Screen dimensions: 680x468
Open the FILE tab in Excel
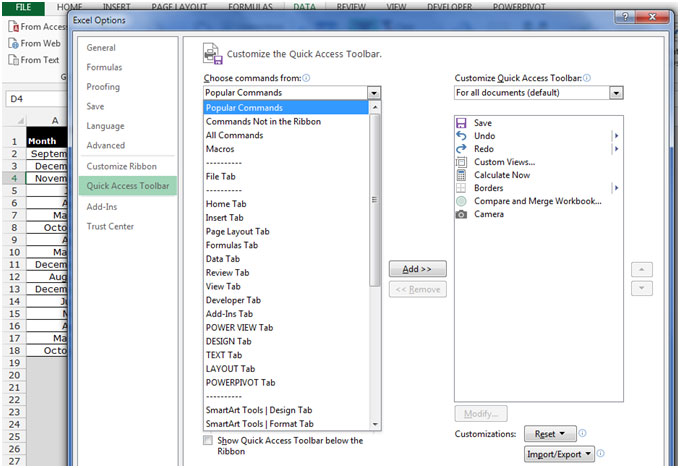[23, 7]
